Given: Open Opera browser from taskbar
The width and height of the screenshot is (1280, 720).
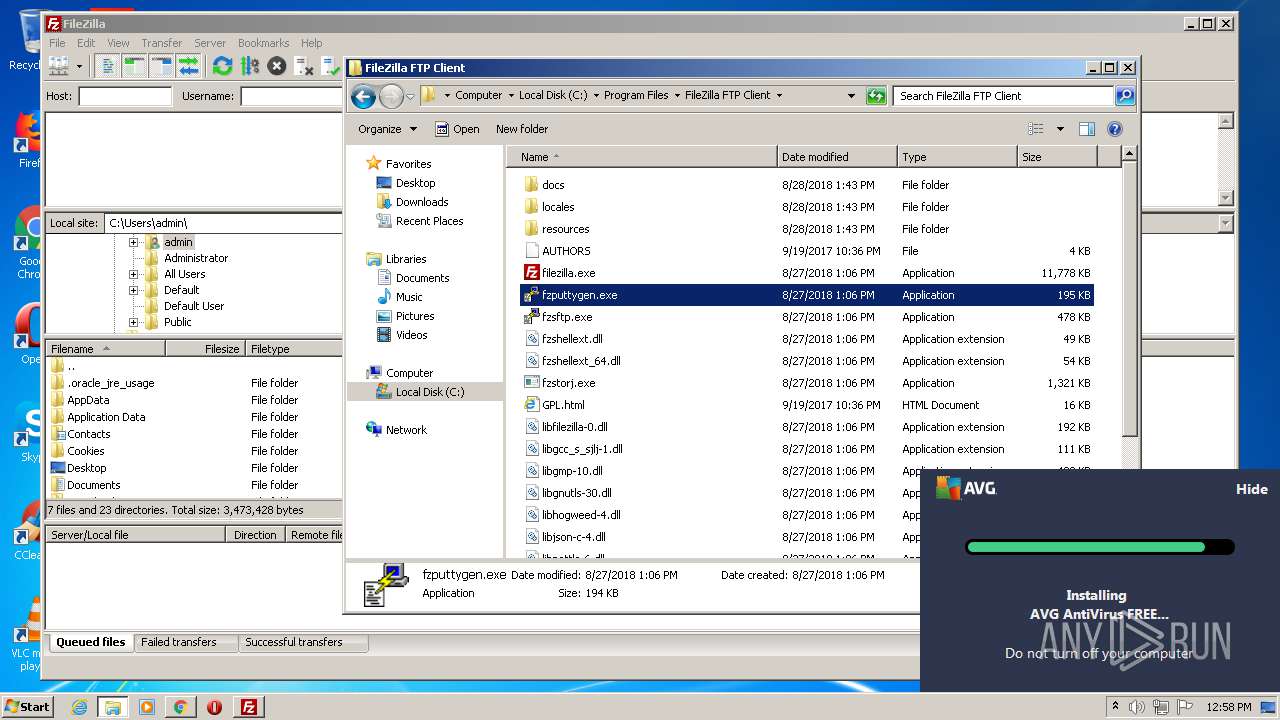Looking at the screenshot, I should click(x=214, y=707).
